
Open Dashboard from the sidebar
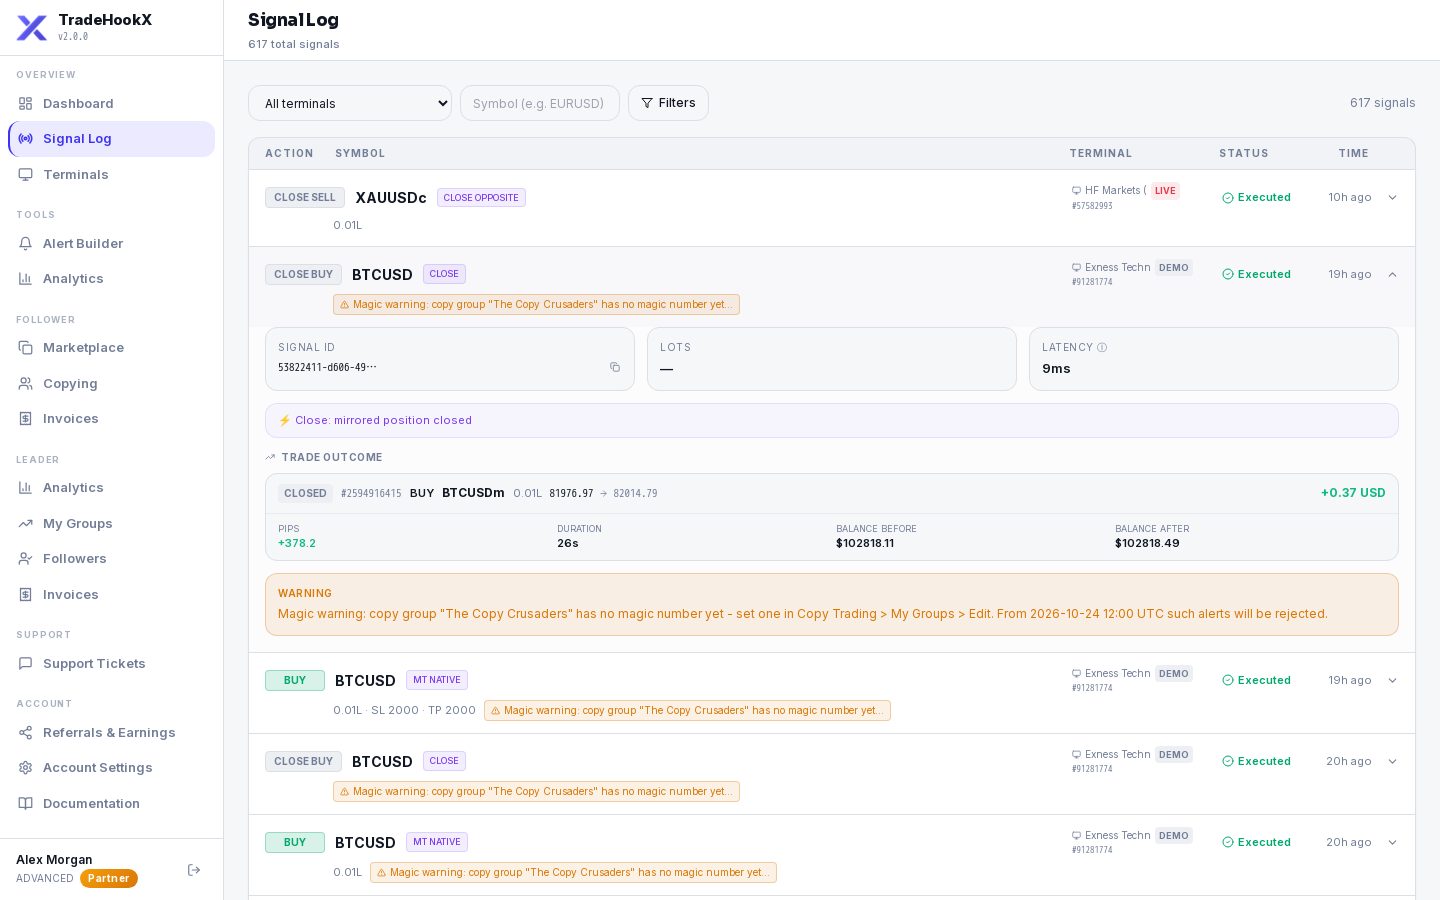coord(111,103)
